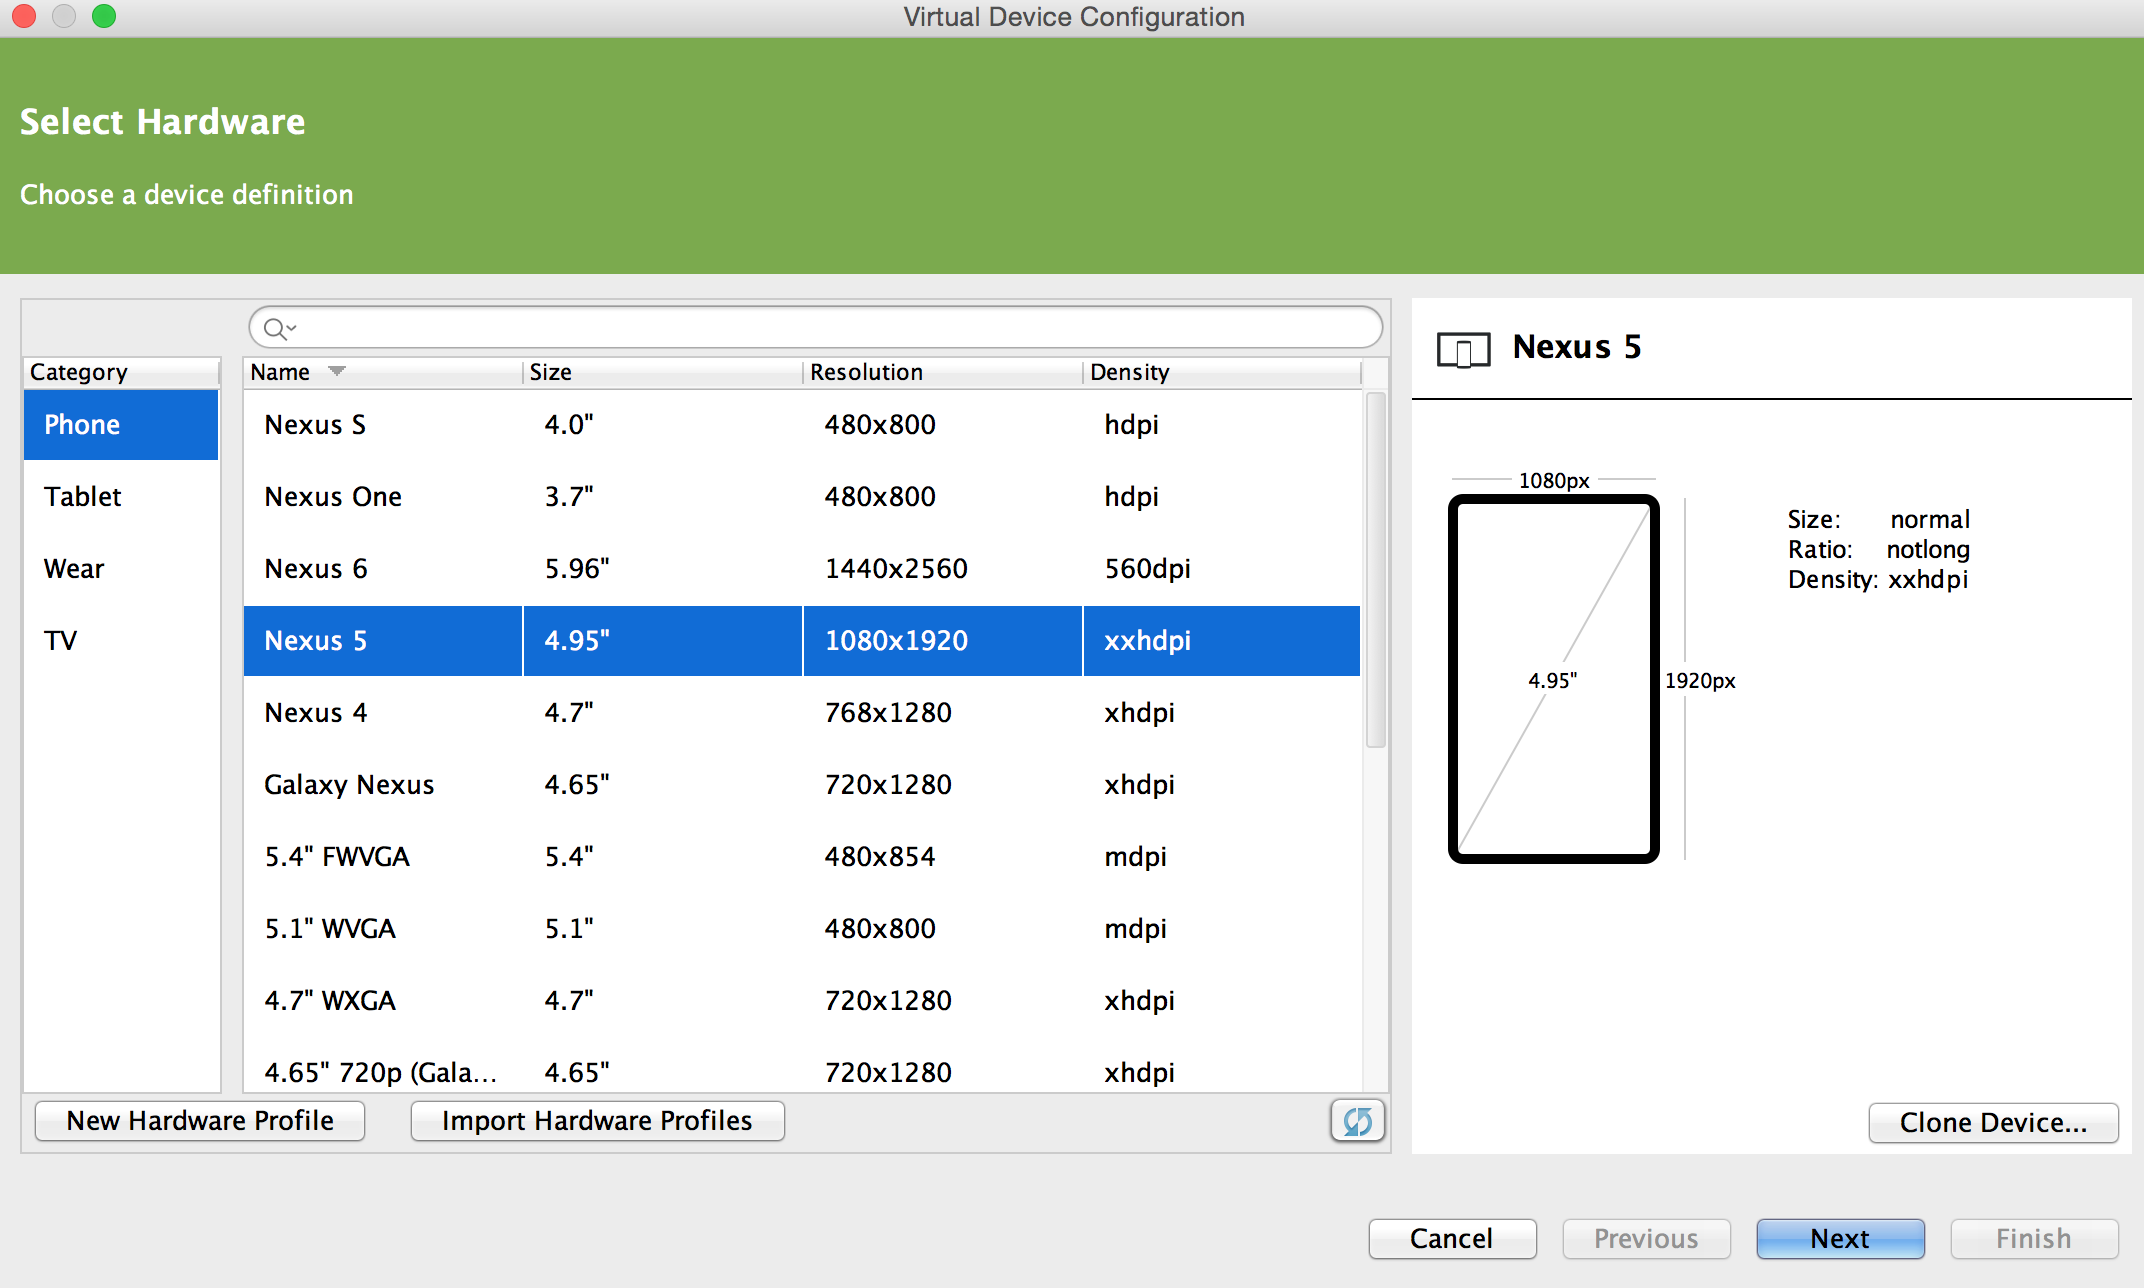Click the device list vertical scrollbar
Image resolution: width=2144 pixels, height=1288 pixels.
click(1376, 570)
